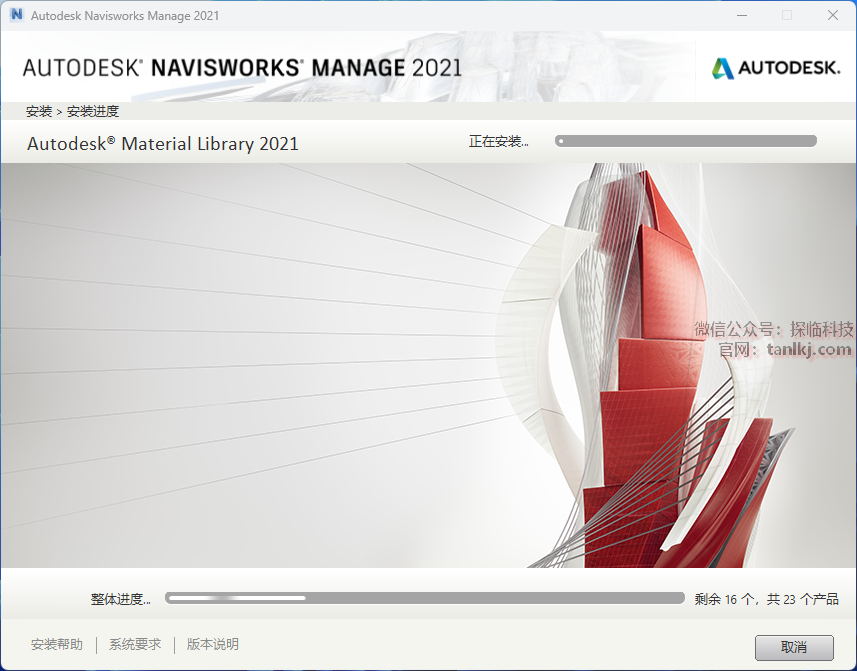Viewport: 857px width, 671px height.
Task: Open the 版本说明 link
Action: click(213, 645)
